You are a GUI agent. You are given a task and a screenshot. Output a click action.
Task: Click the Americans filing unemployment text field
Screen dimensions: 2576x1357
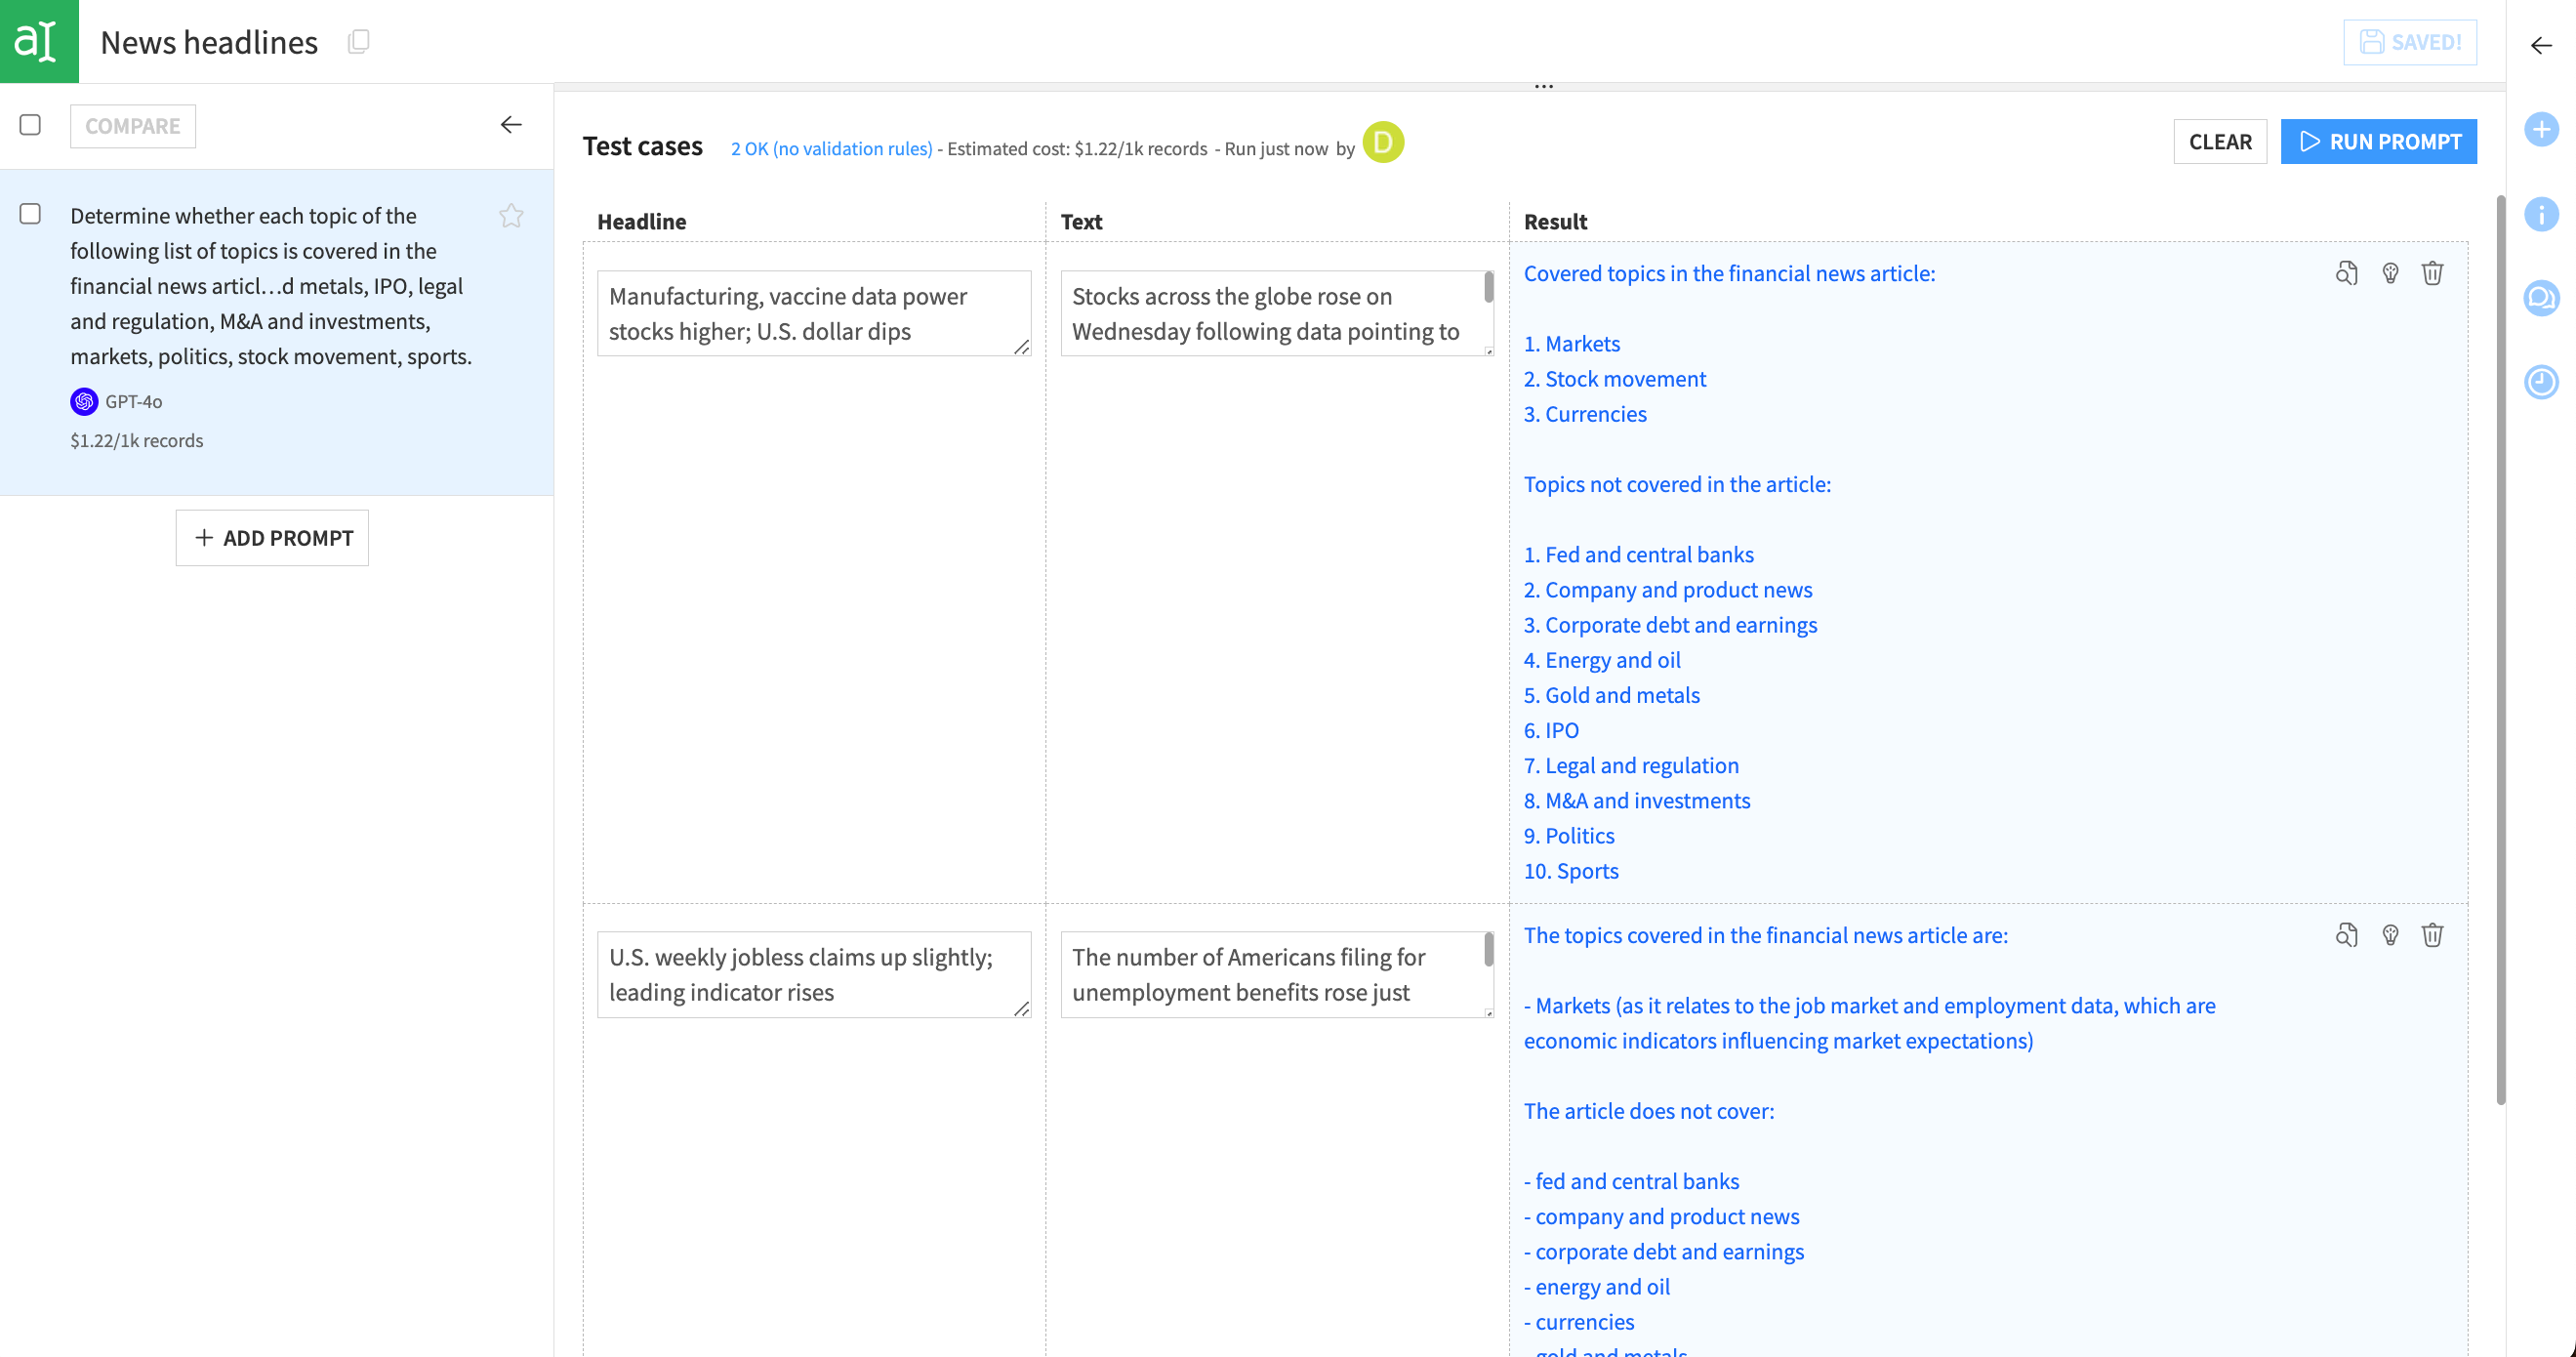click(x=1277, y=974)
